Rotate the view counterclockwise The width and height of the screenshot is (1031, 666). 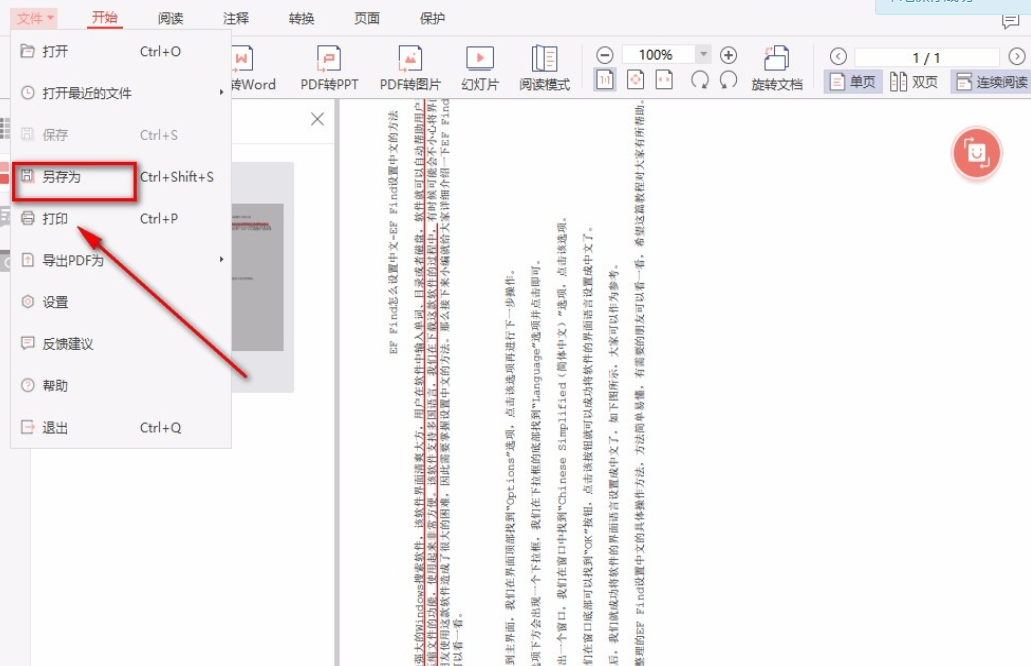click(728, 79)
